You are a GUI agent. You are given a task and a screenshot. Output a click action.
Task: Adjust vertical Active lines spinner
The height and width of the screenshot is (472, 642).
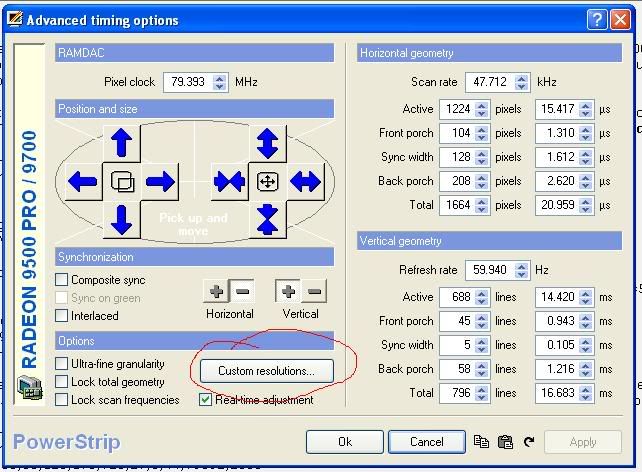[482, 297]
